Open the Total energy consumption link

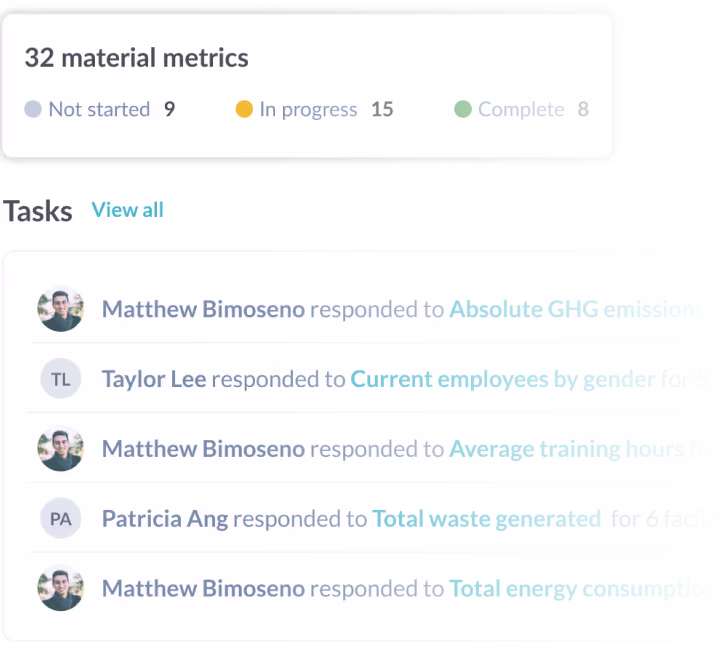pyautogui.click(x=580, y=589)
